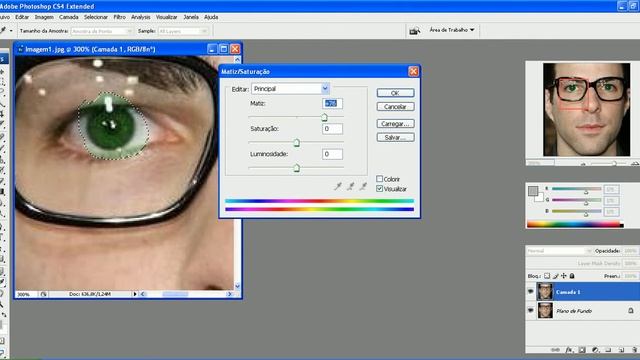The image size is (640, 360).
Task: Click the Matiz slider handle
Action: (x=324, y=118)
